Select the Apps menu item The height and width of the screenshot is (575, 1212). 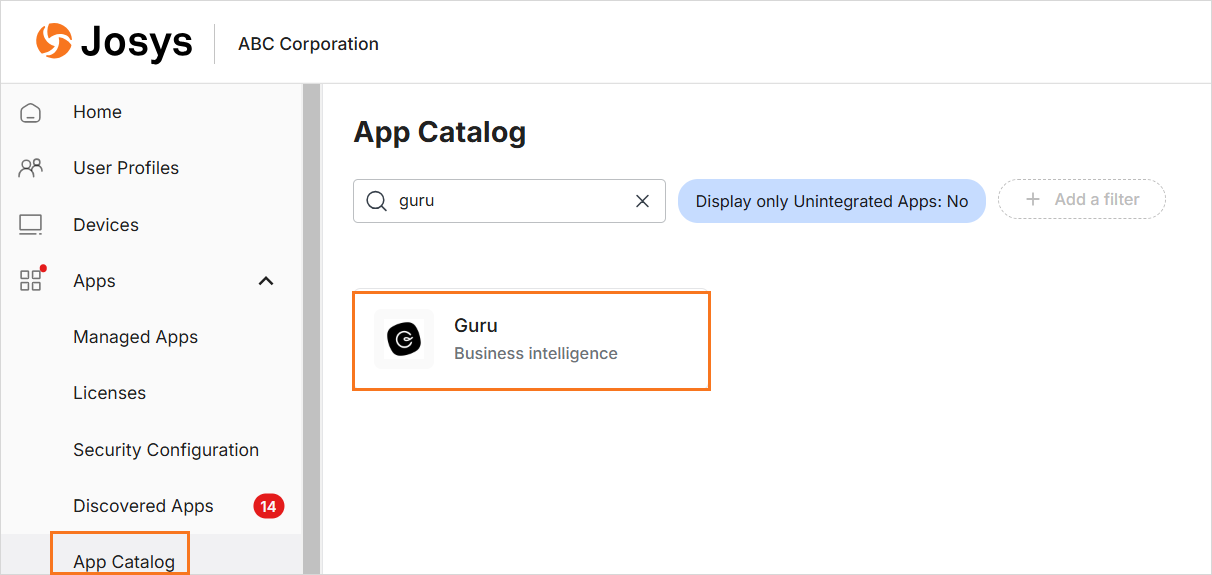click(95, 281)
